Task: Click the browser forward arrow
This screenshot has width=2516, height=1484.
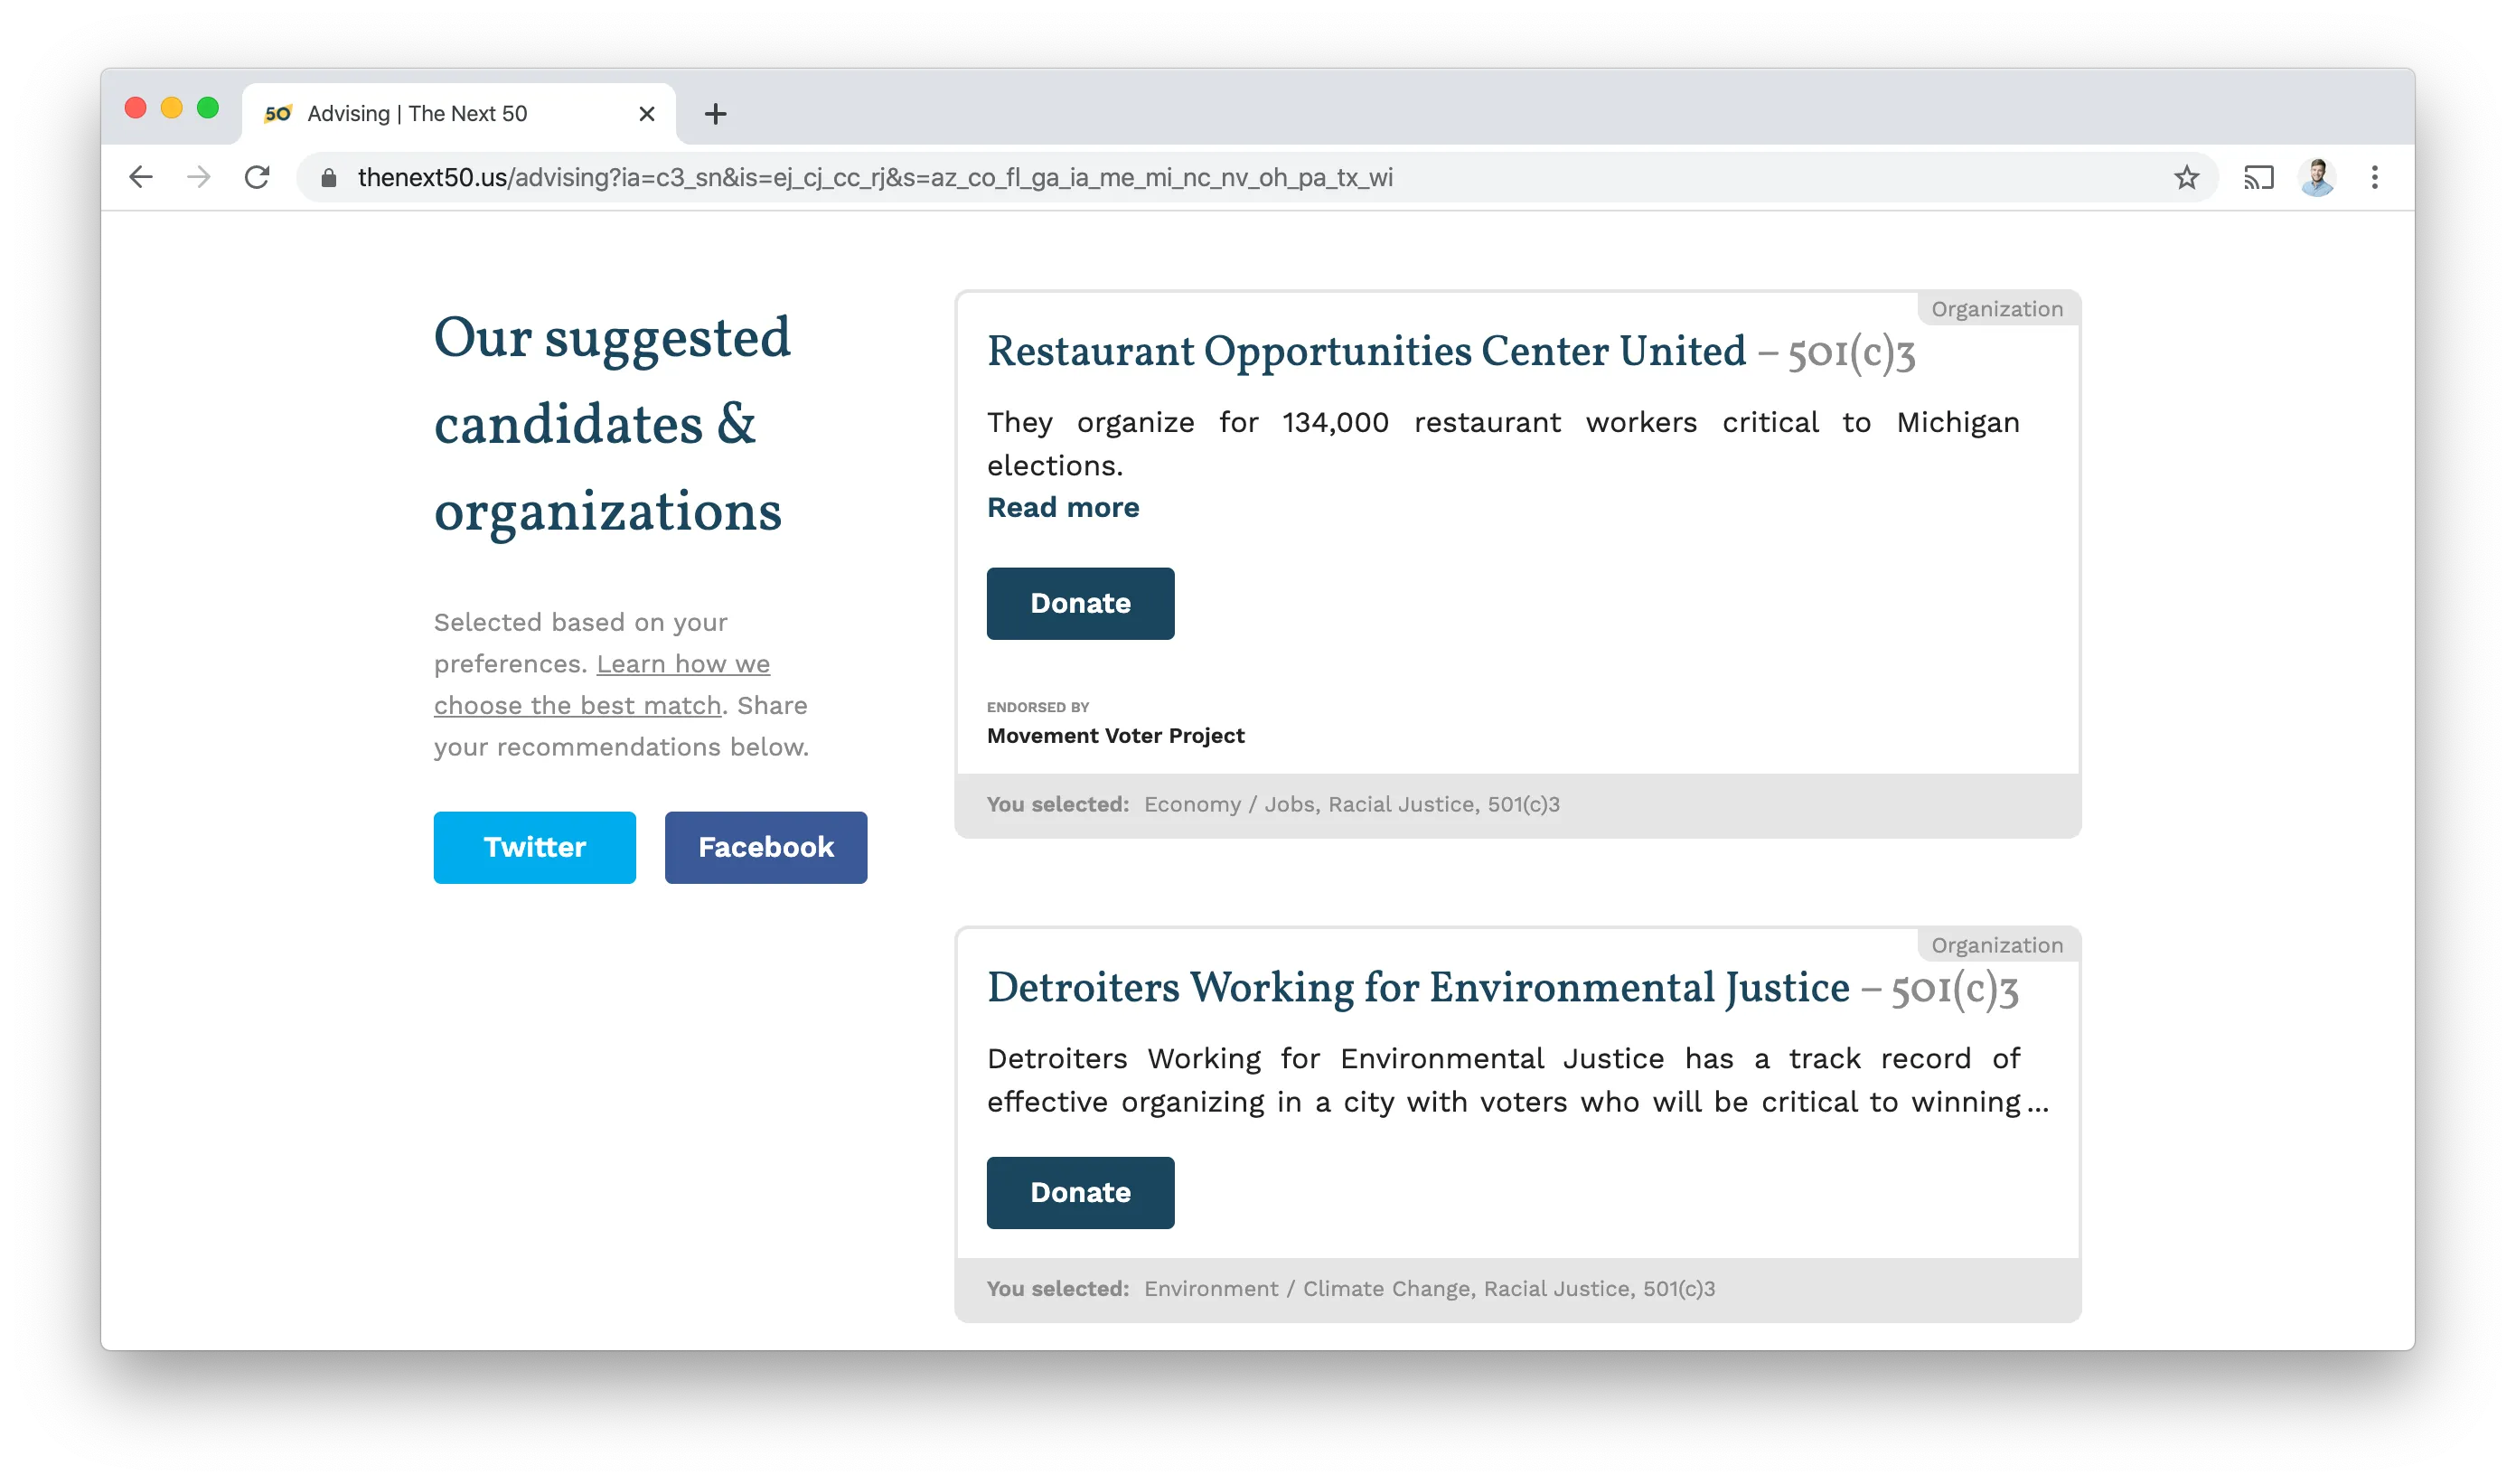Action: pyautogui.click(x=199, y=177)
